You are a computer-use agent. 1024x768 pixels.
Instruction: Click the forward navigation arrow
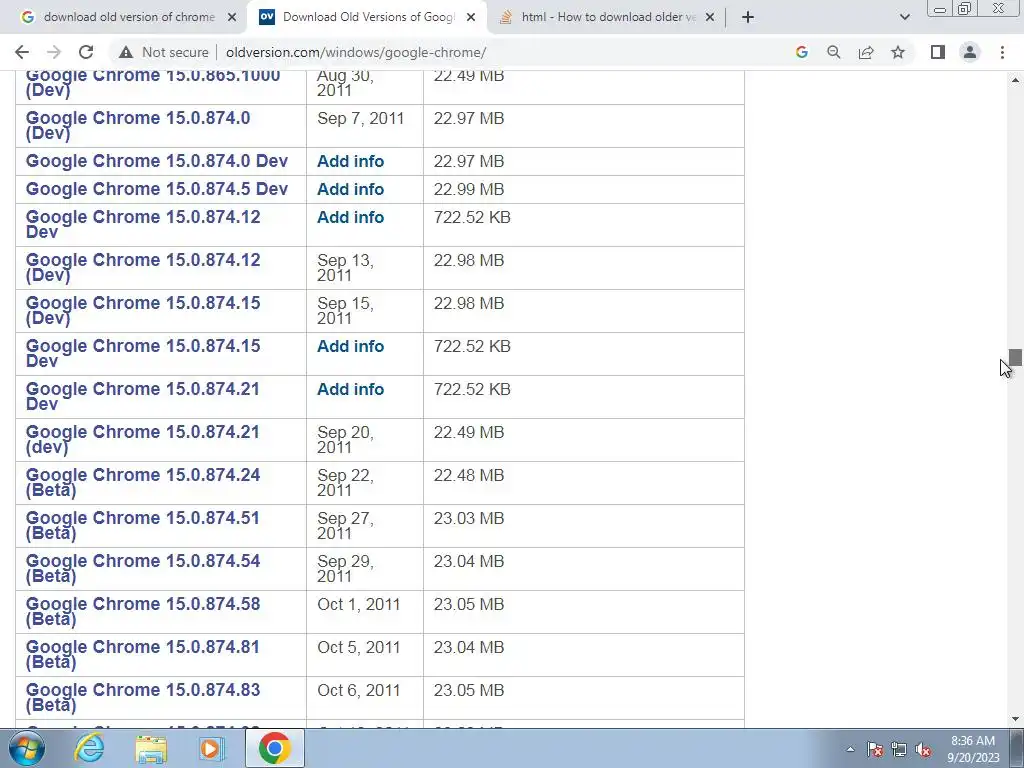(x=54, y=52)
